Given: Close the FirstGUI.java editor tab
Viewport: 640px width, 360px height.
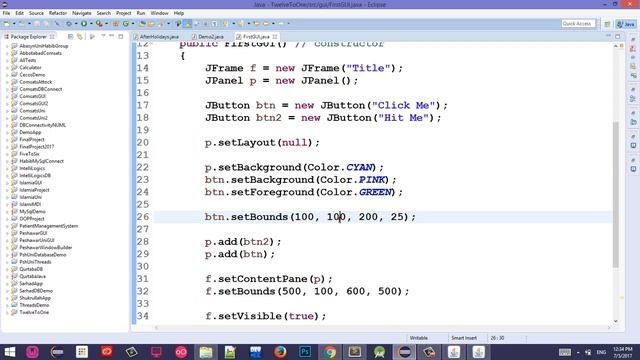Looking at the screenshot, I should pyautogui.click(x=275, y=37).
